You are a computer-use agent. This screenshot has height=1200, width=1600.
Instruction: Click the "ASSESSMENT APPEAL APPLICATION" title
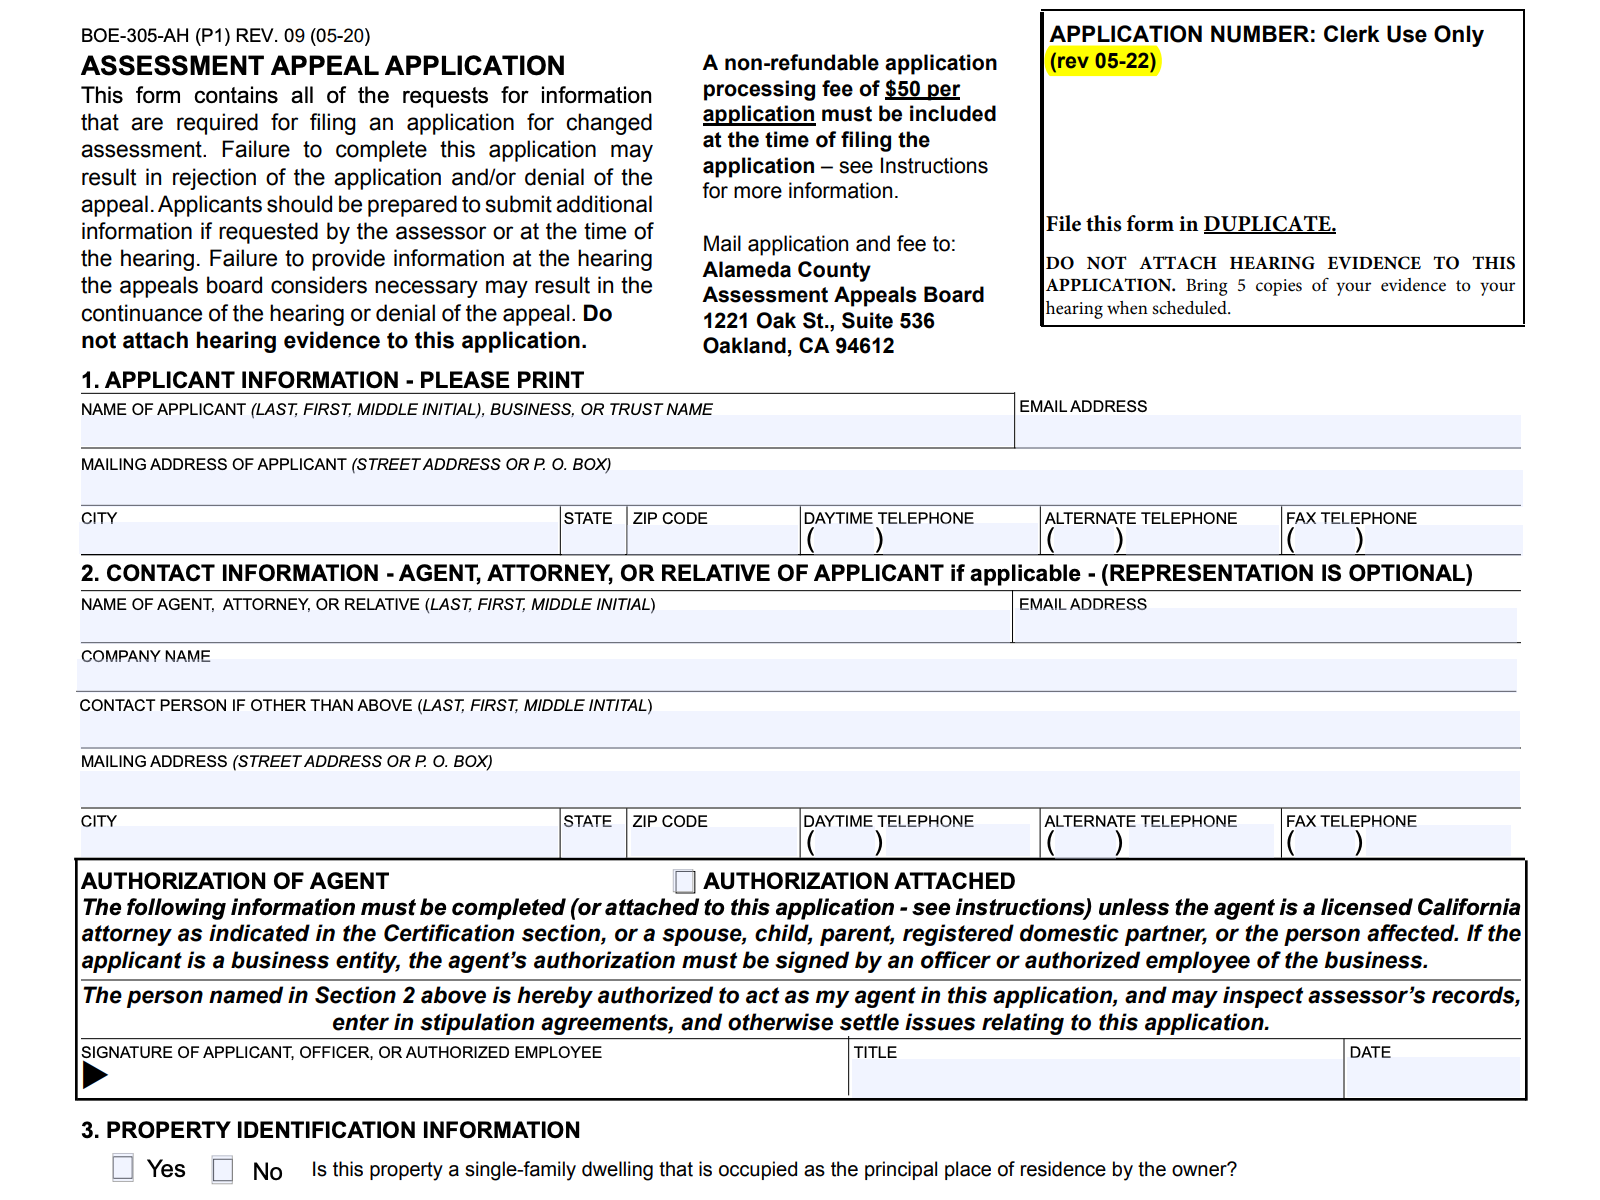323,66
